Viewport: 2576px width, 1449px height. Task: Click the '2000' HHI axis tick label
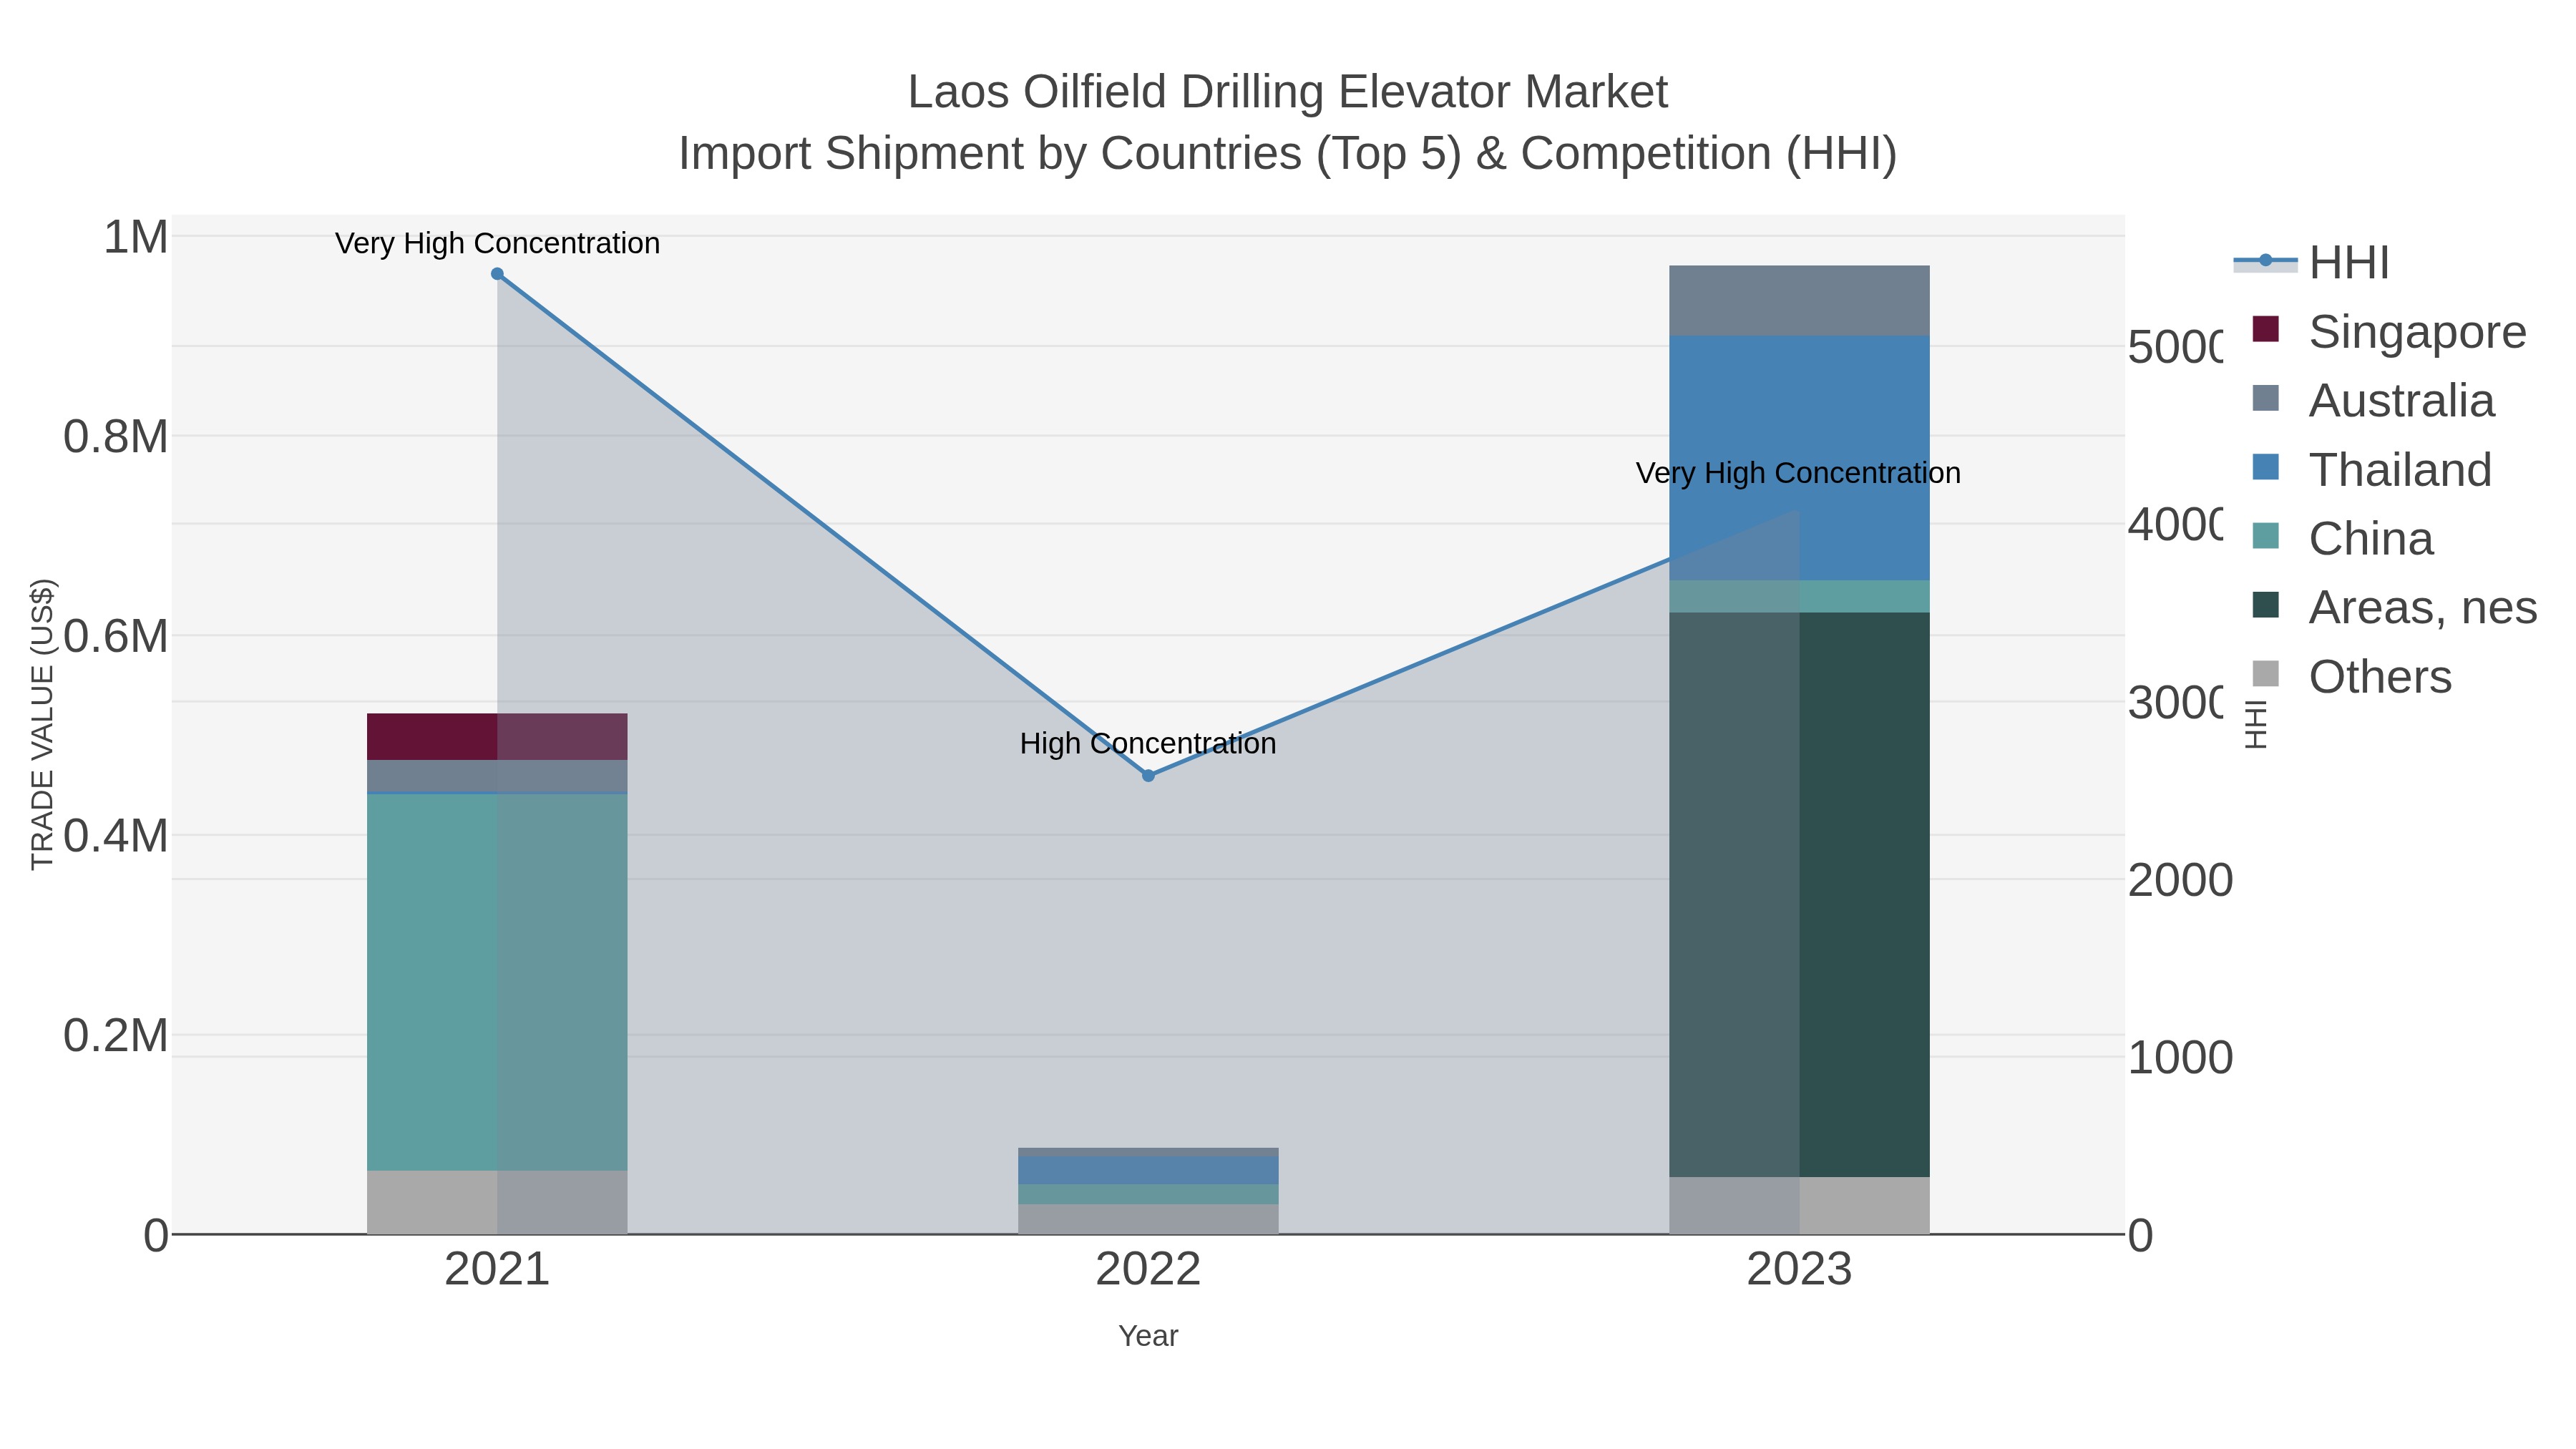click(x=2180, y=881)
